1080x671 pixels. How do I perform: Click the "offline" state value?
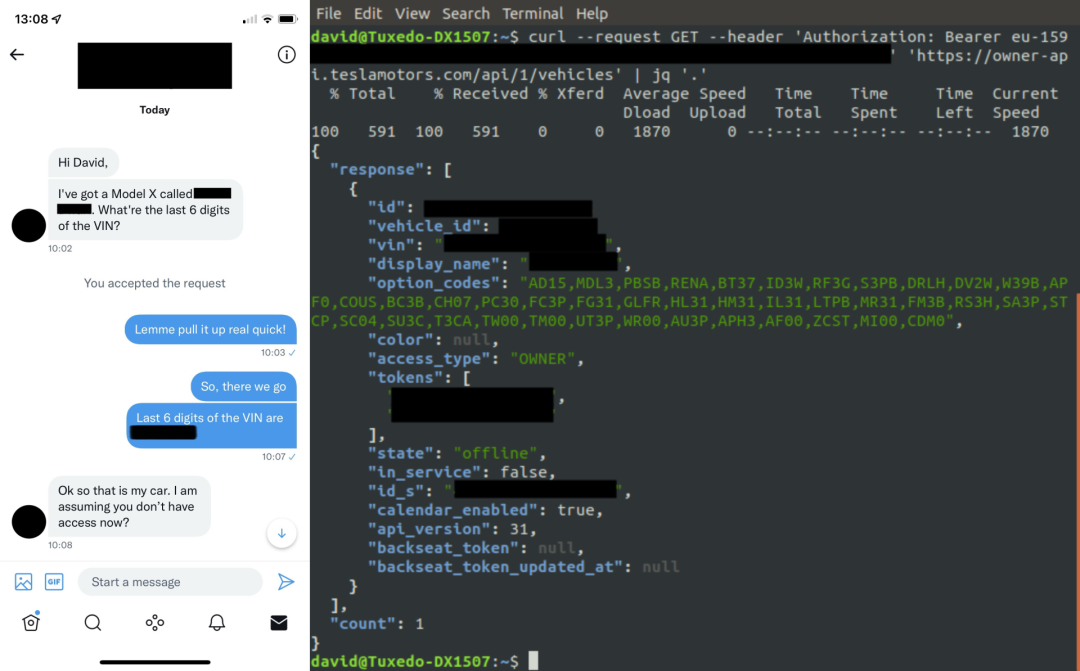pos(495,453)
